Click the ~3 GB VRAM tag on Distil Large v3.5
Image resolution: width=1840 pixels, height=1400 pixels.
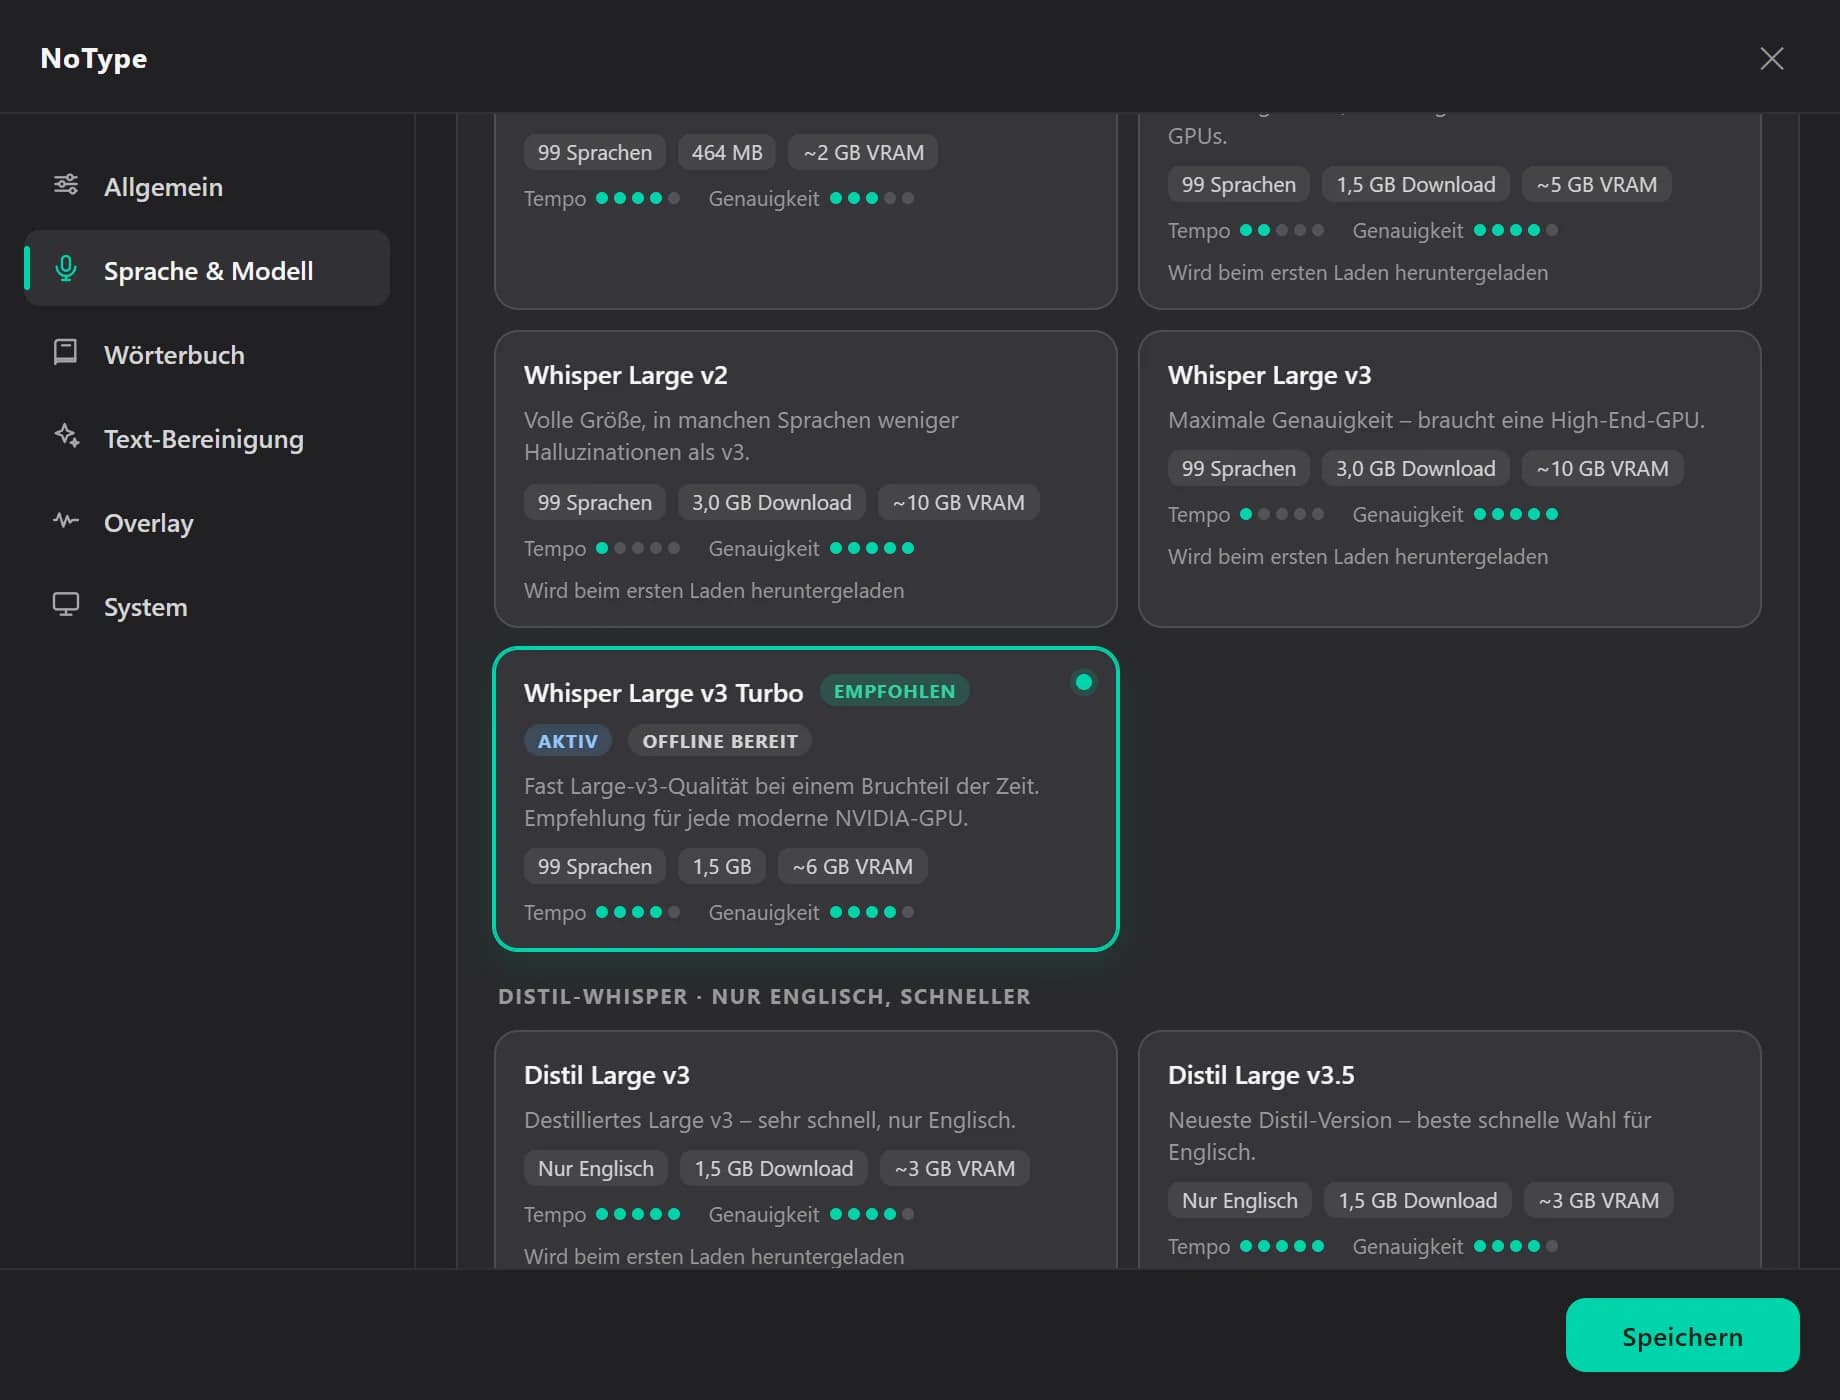click(x=1598, y=1200)
